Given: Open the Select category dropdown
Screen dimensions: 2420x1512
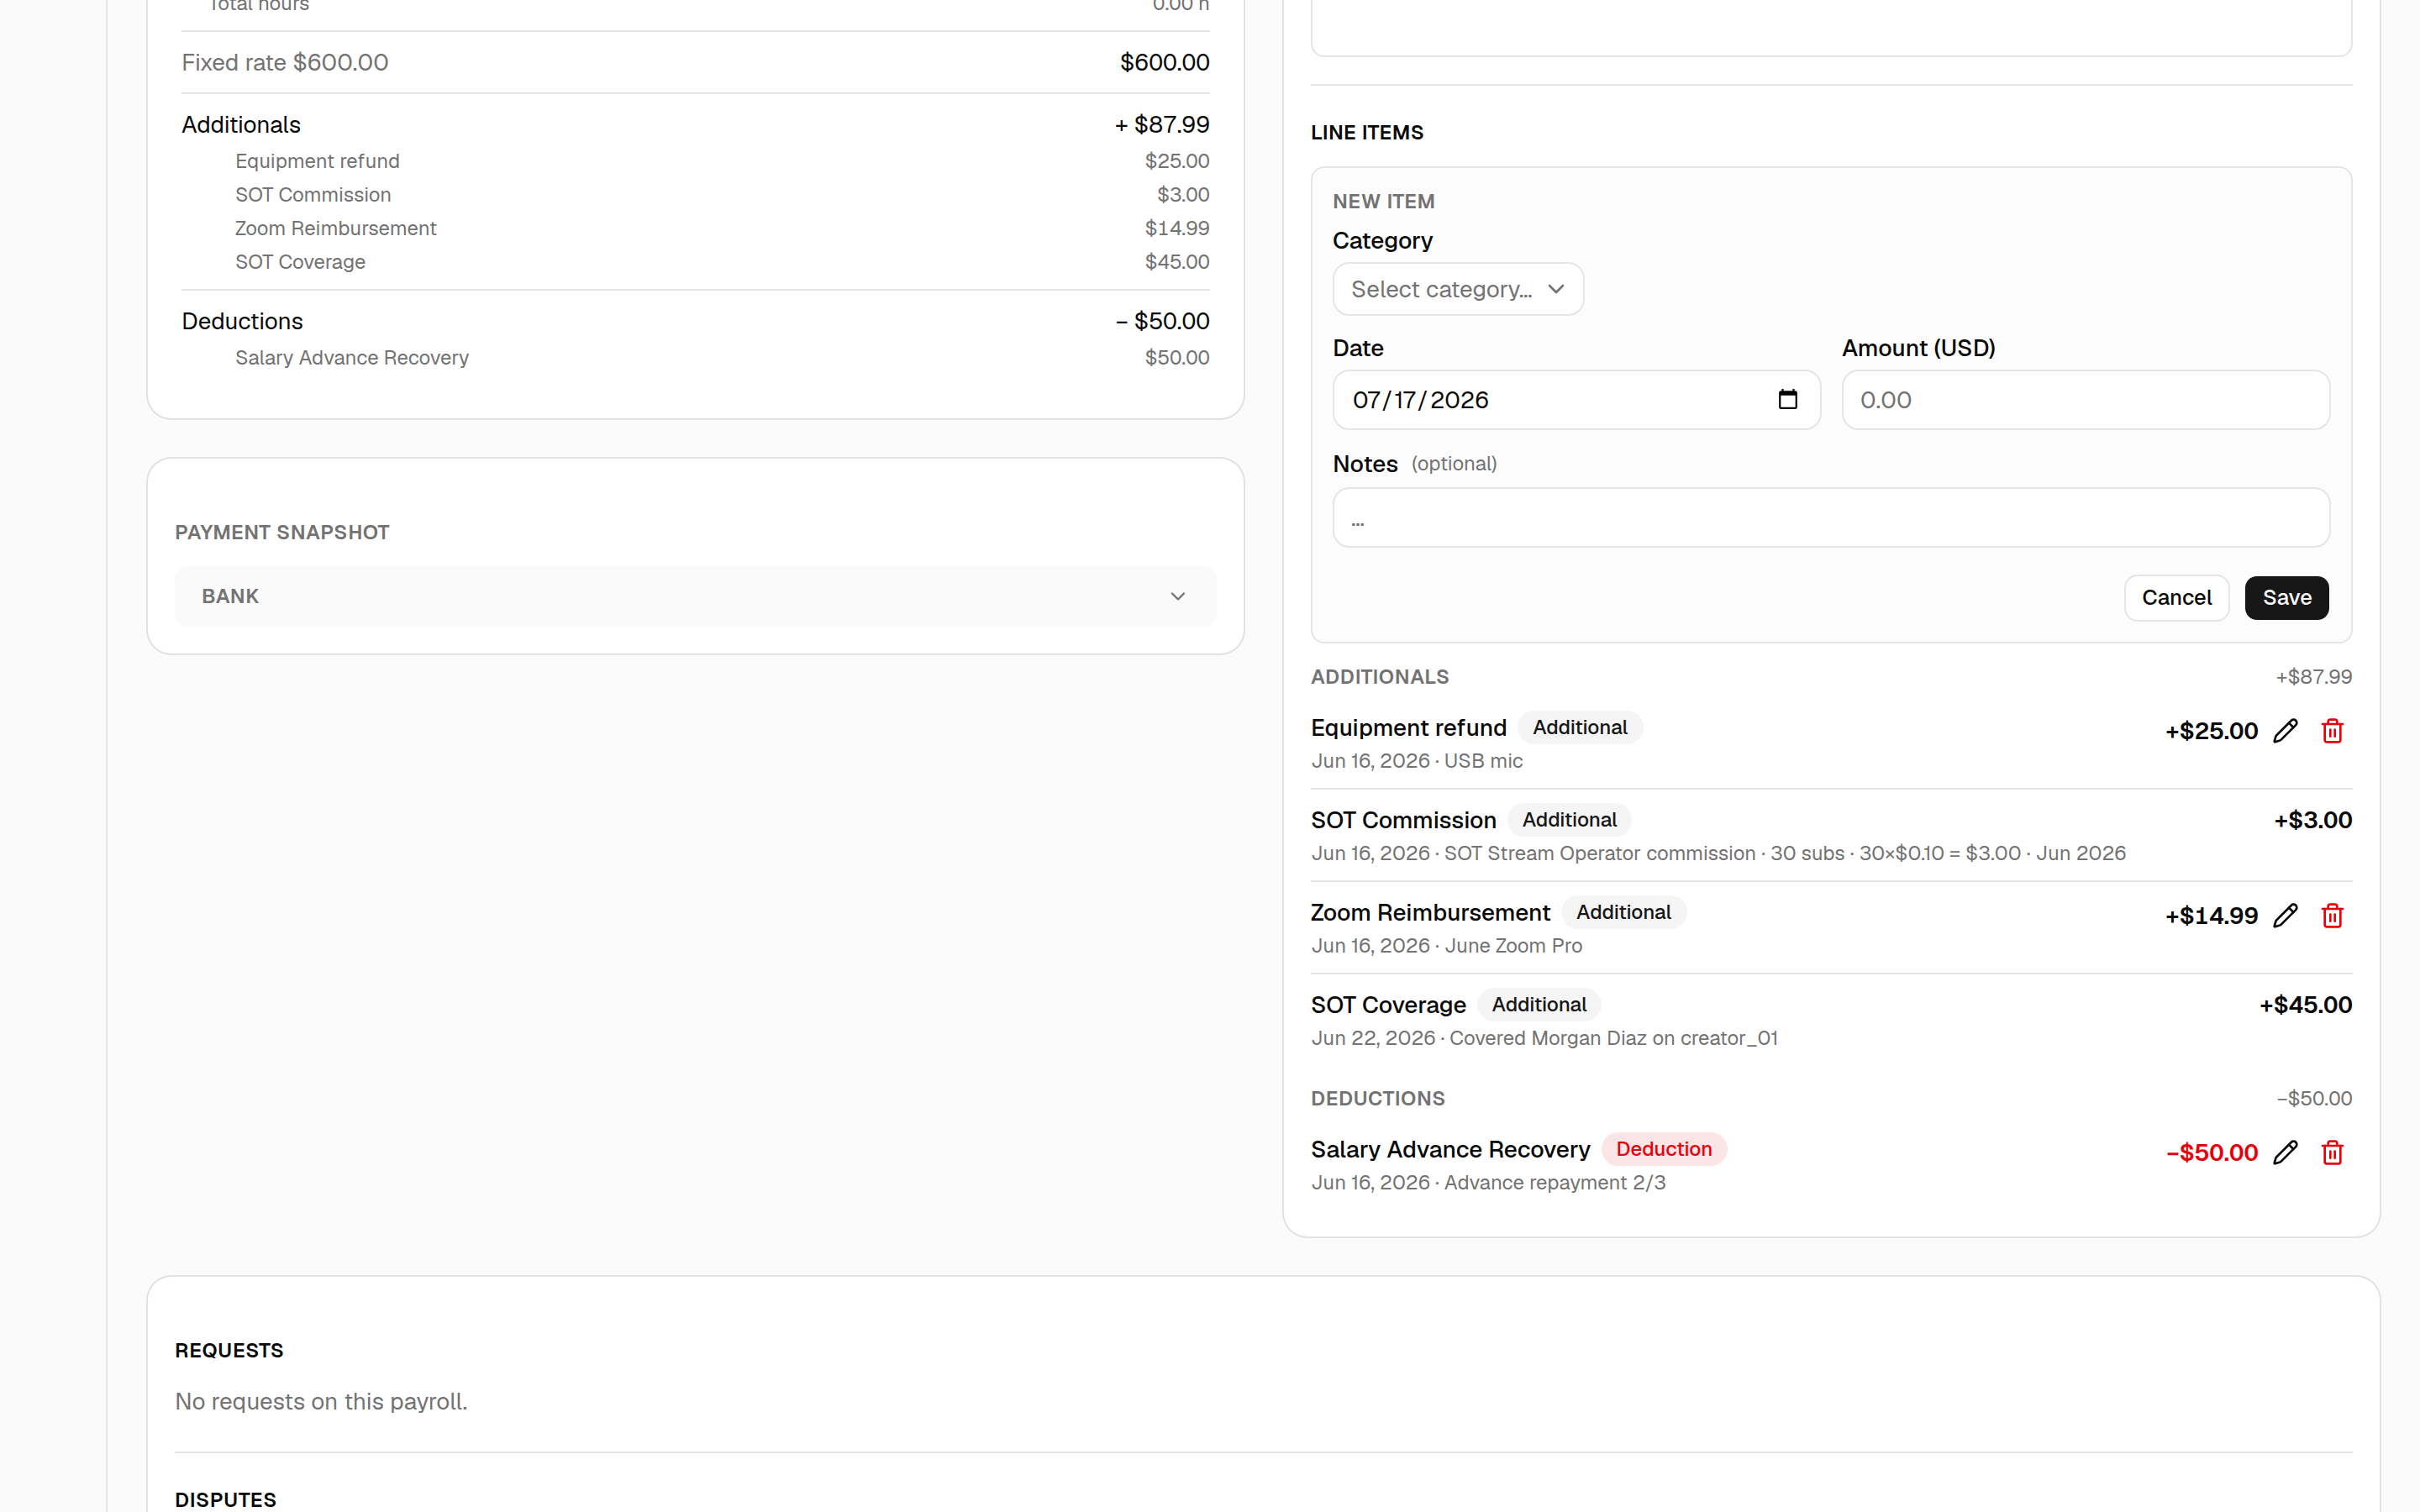Looking at the screenshot, I should (1457, 289).
